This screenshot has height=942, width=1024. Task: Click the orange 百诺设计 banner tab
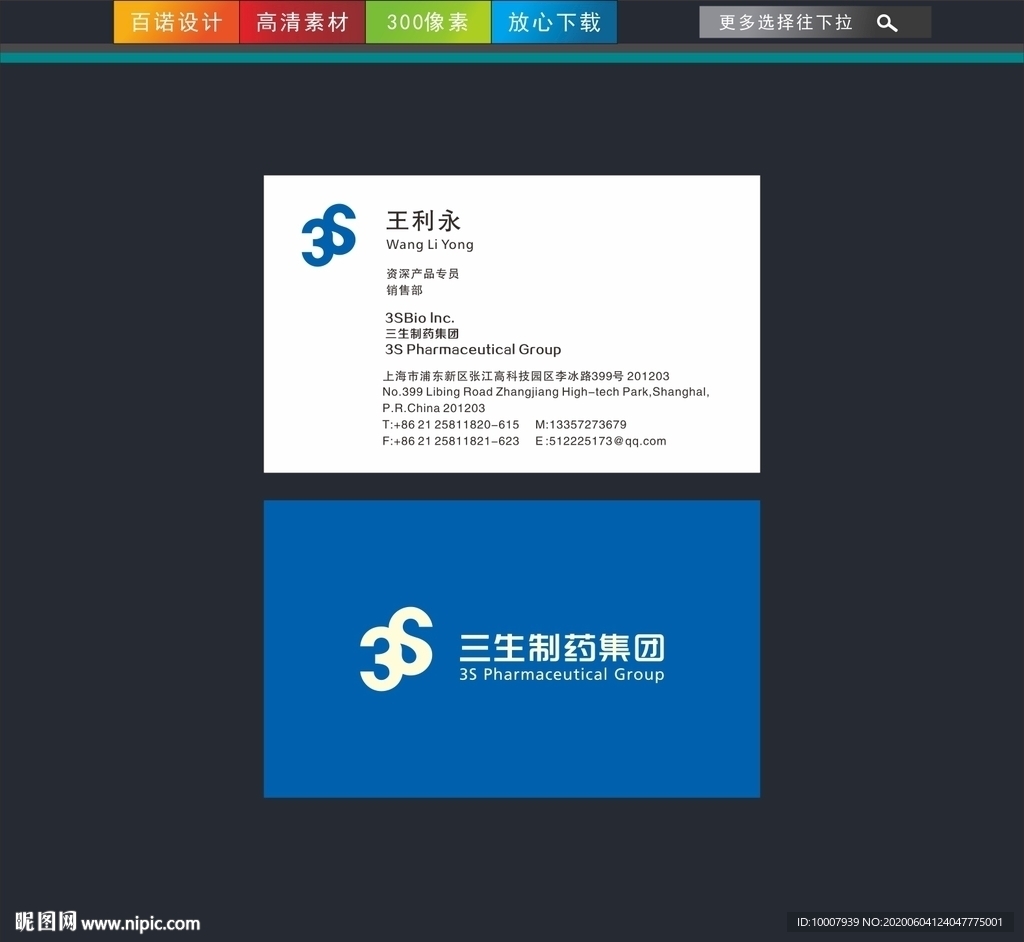[x=176, y=22]
